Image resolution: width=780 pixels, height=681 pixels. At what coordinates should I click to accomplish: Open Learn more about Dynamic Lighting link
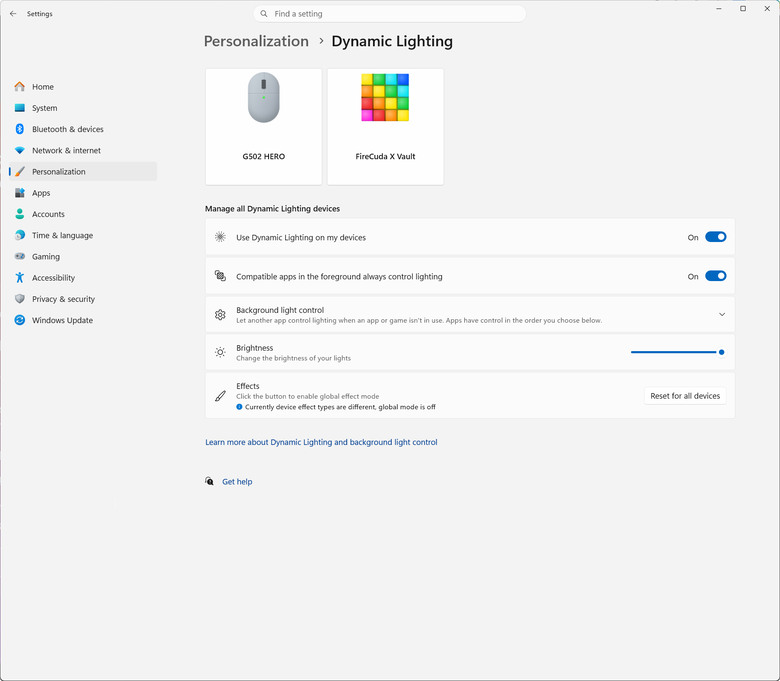(321, 442)
